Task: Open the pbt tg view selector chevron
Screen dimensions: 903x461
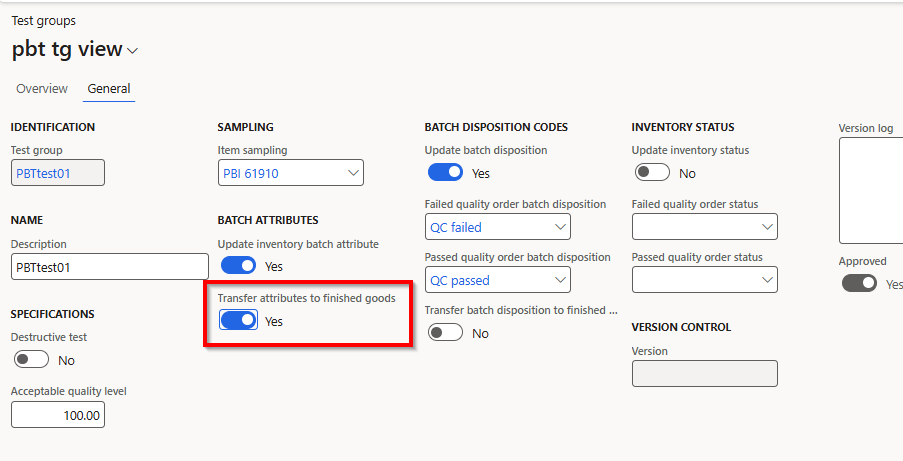Action: (133, 51)
